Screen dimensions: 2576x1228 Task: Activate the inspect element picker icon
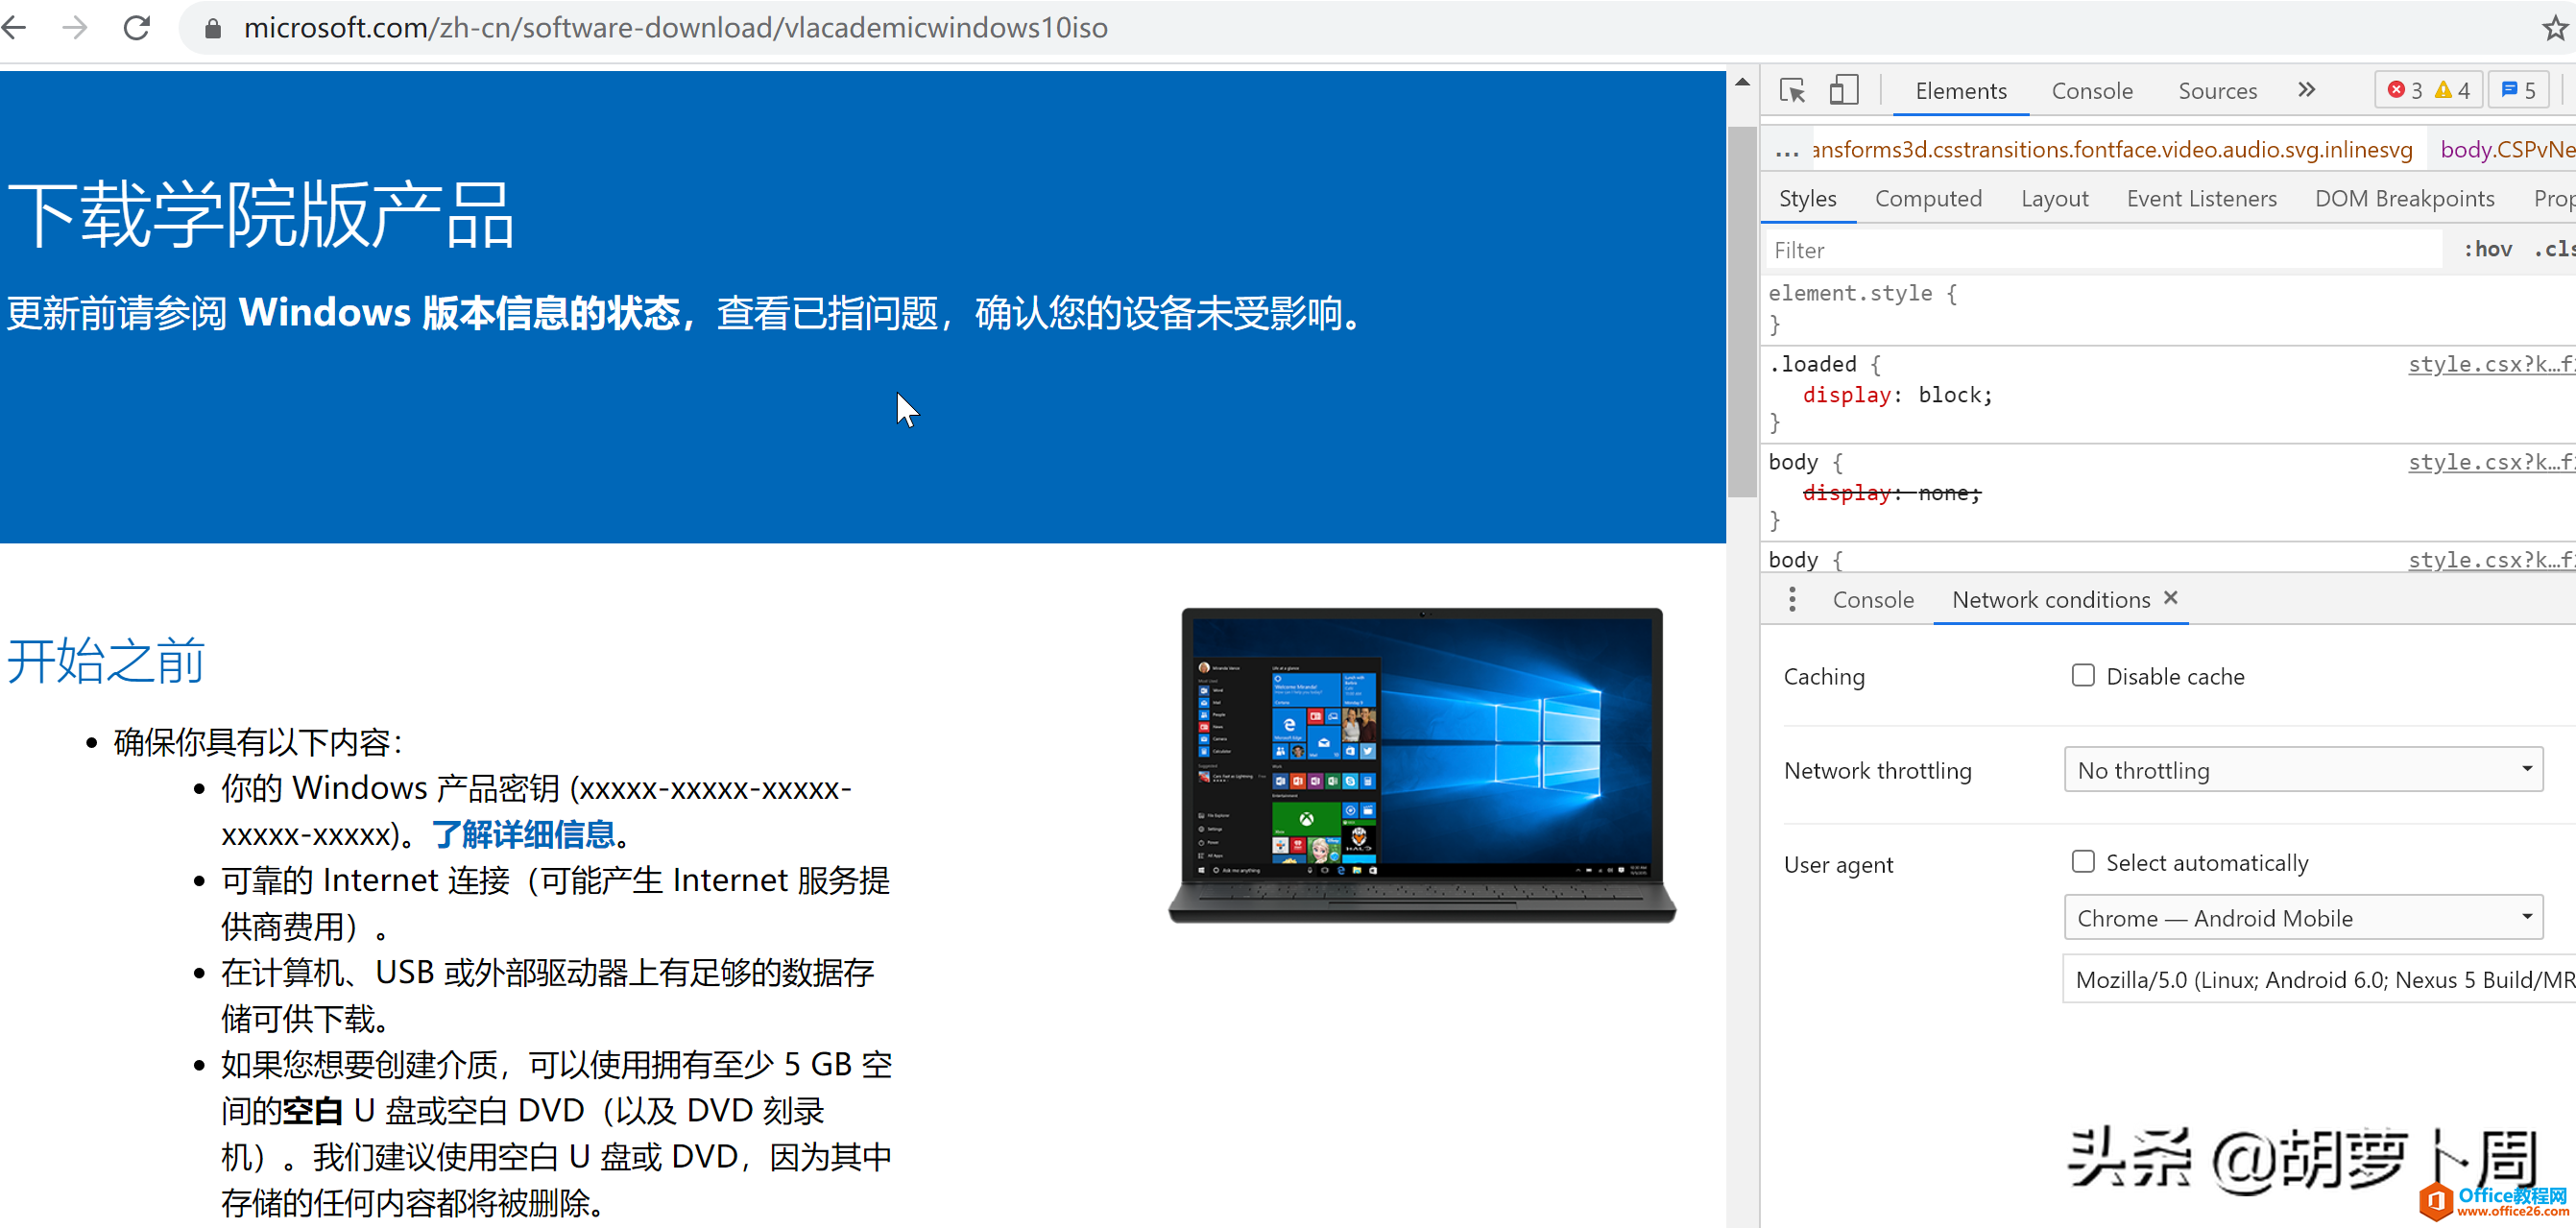tap(1793, 91)
